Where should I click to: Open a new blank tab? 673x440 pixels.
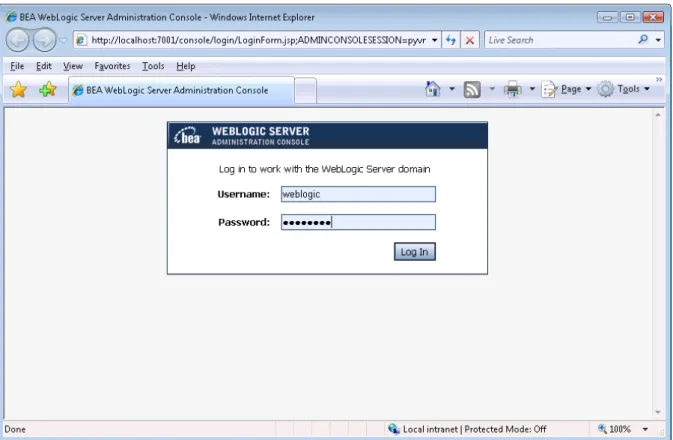[306, 91]
